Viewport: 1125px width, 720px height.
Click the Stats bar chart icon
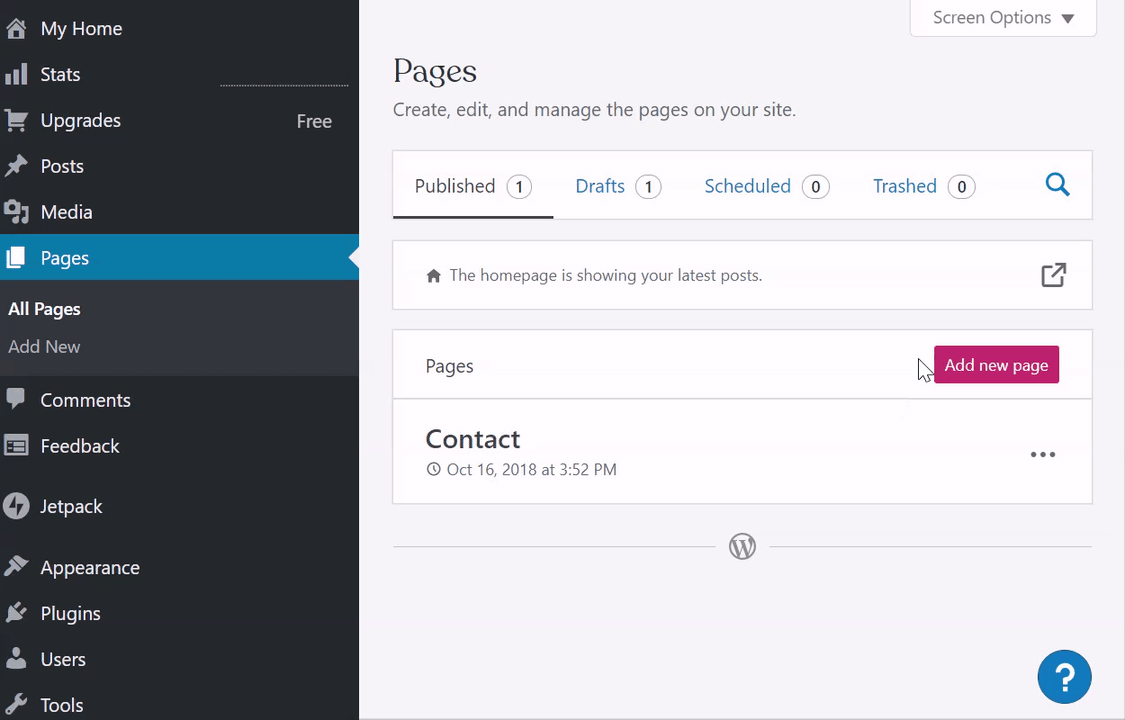click(x=16, y=75)
